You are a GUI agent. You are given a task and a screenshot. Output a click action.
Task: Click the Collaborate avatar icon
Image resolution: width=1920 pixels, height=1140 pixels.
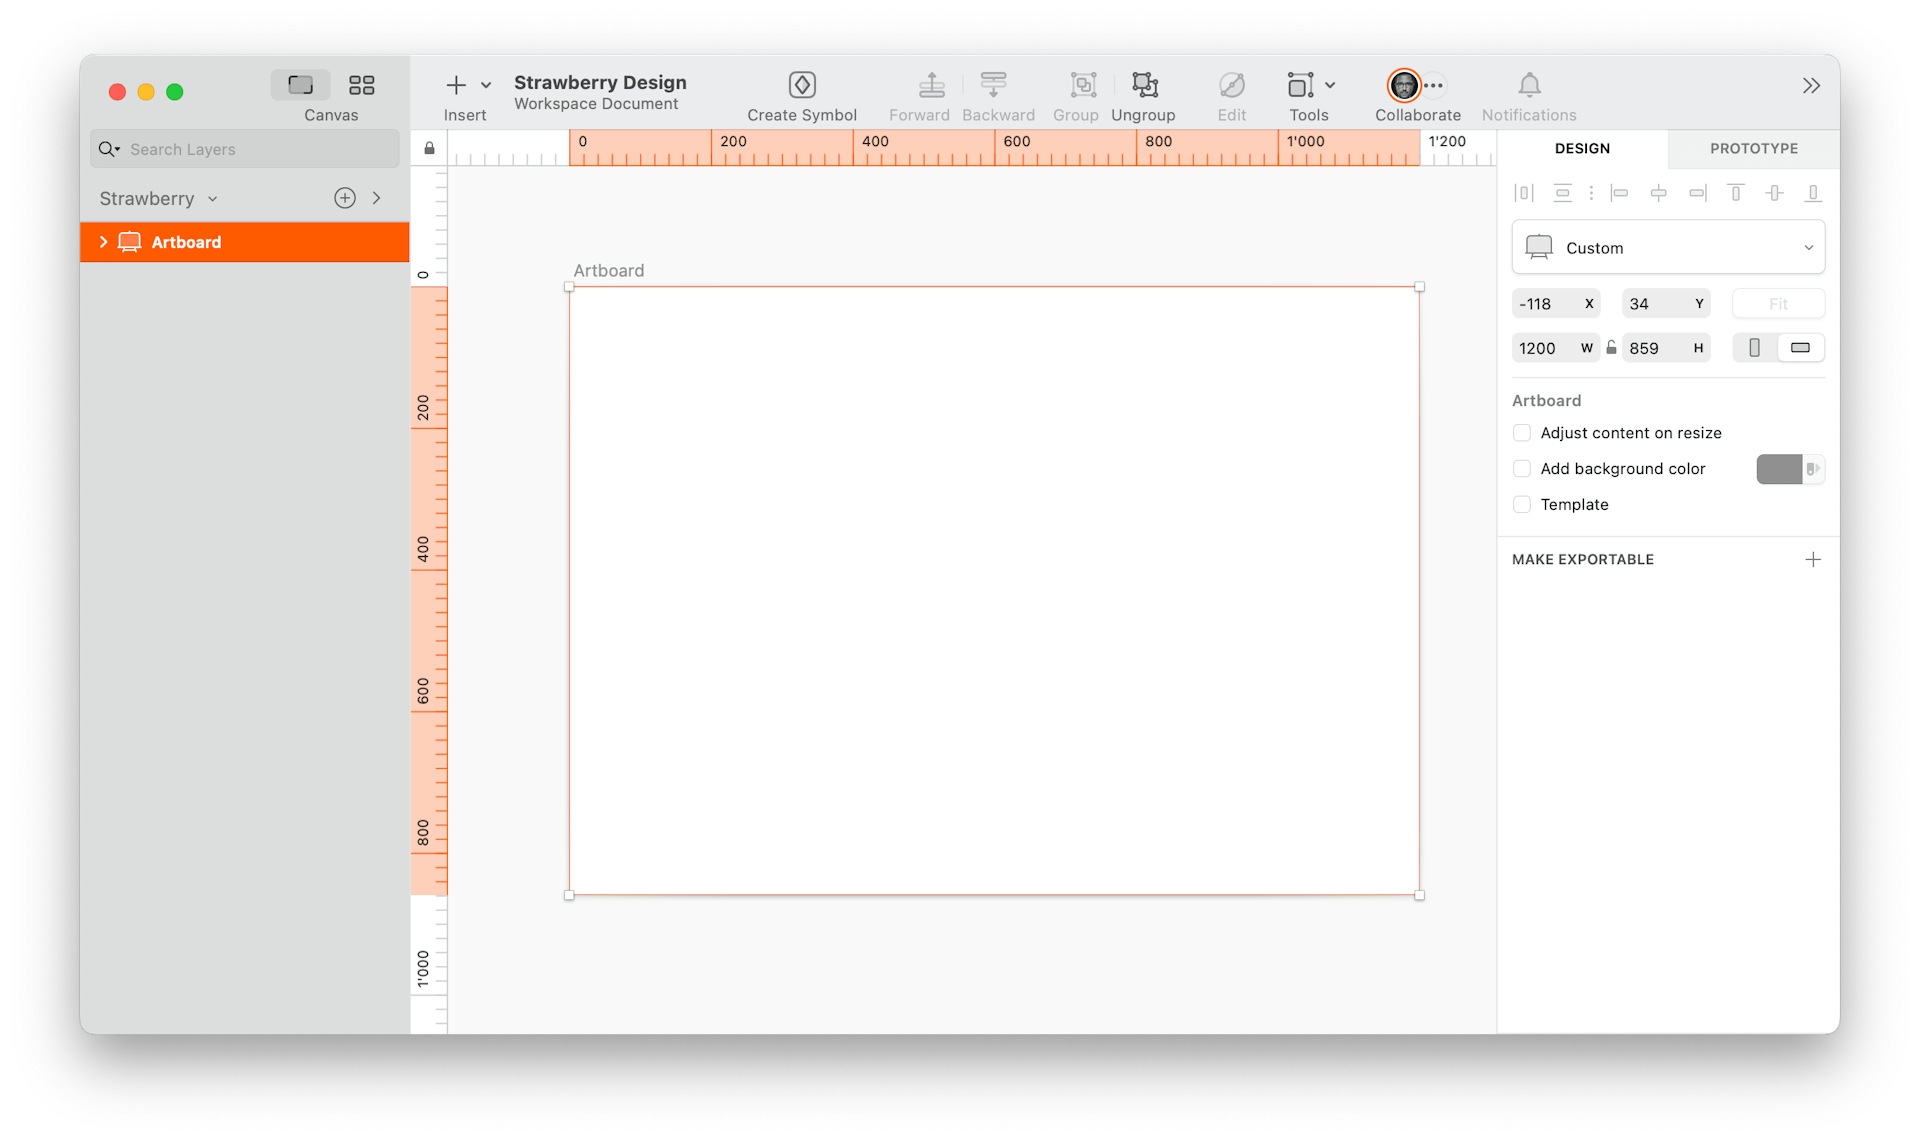pyautogui.click(x=1404, y=86)
